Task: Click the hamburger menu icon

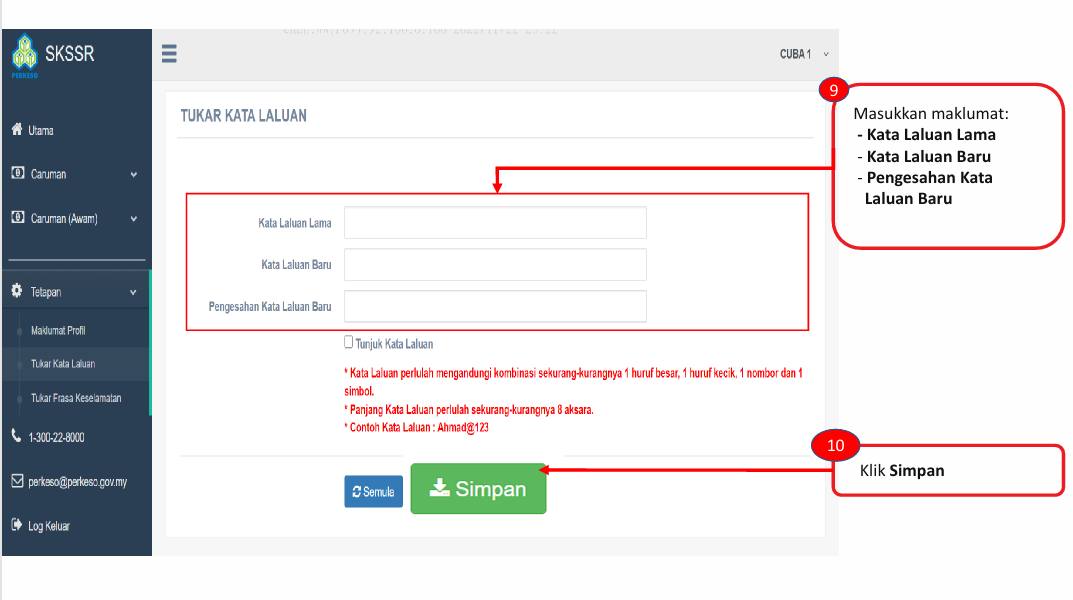Action: [169, 53]
